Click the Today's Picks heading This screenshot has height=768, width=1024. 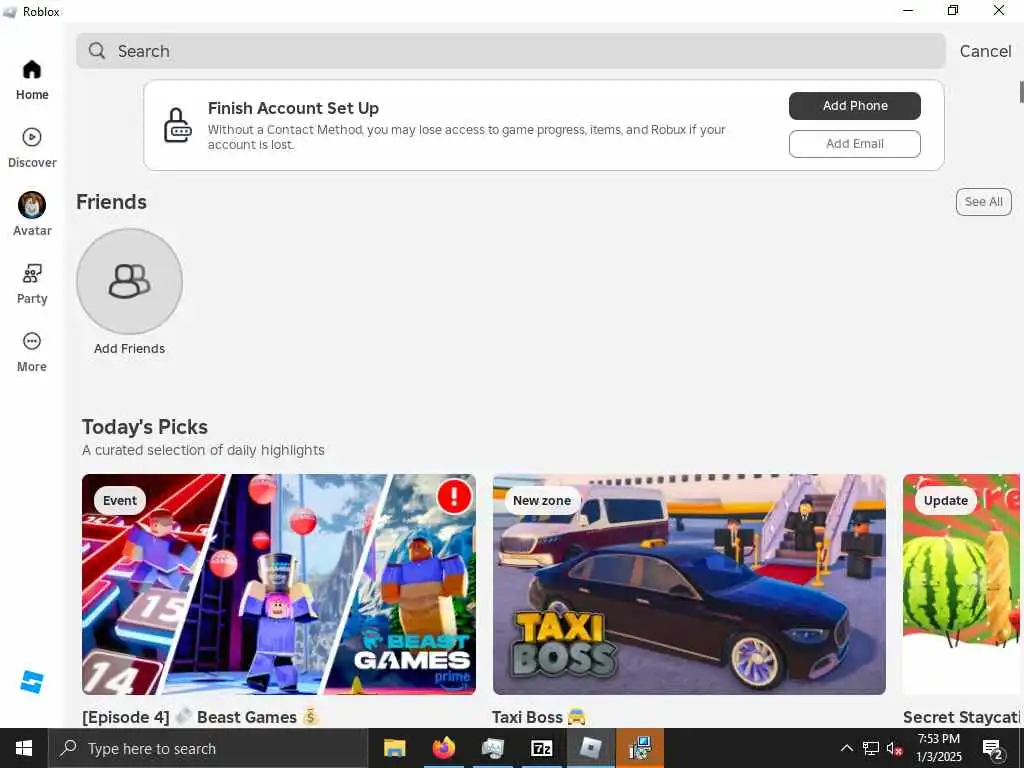(x=145, y=426)
